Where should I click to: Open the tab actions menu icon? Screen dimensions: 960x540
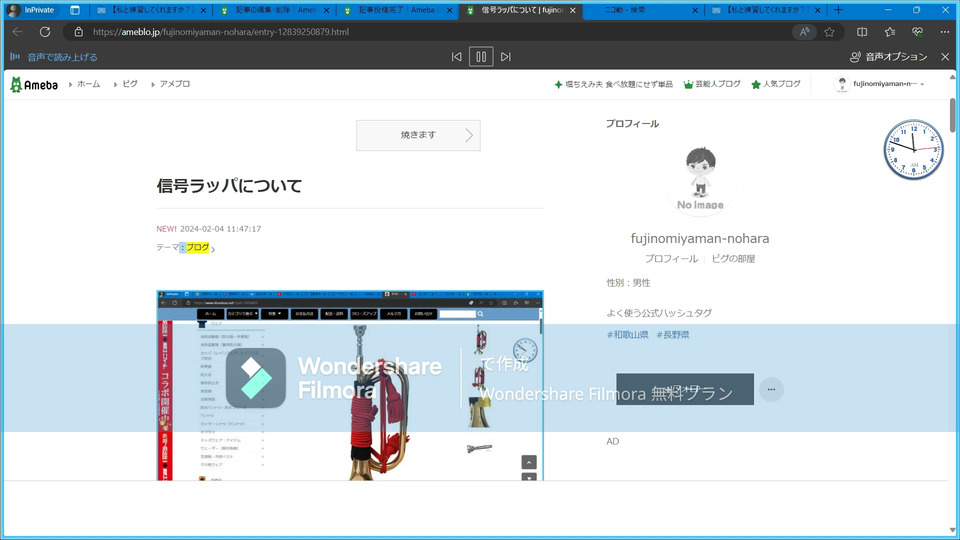75,10
